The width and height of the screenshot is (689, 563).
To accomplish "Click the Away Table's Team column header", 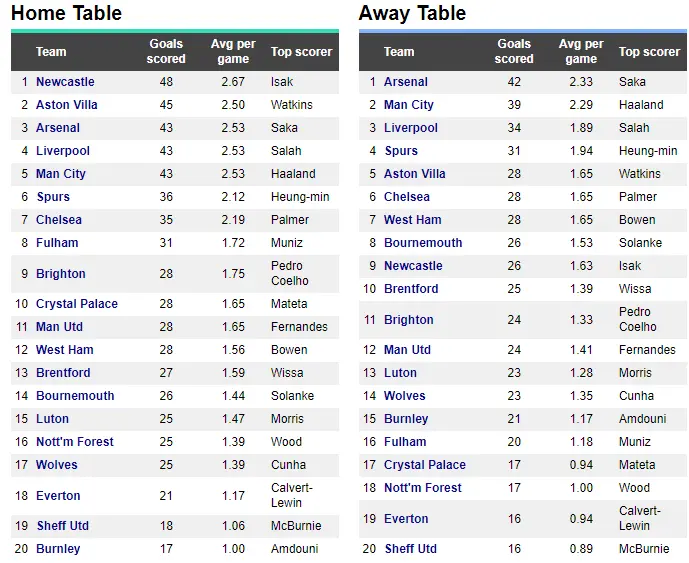I will (x=398, y=52).
